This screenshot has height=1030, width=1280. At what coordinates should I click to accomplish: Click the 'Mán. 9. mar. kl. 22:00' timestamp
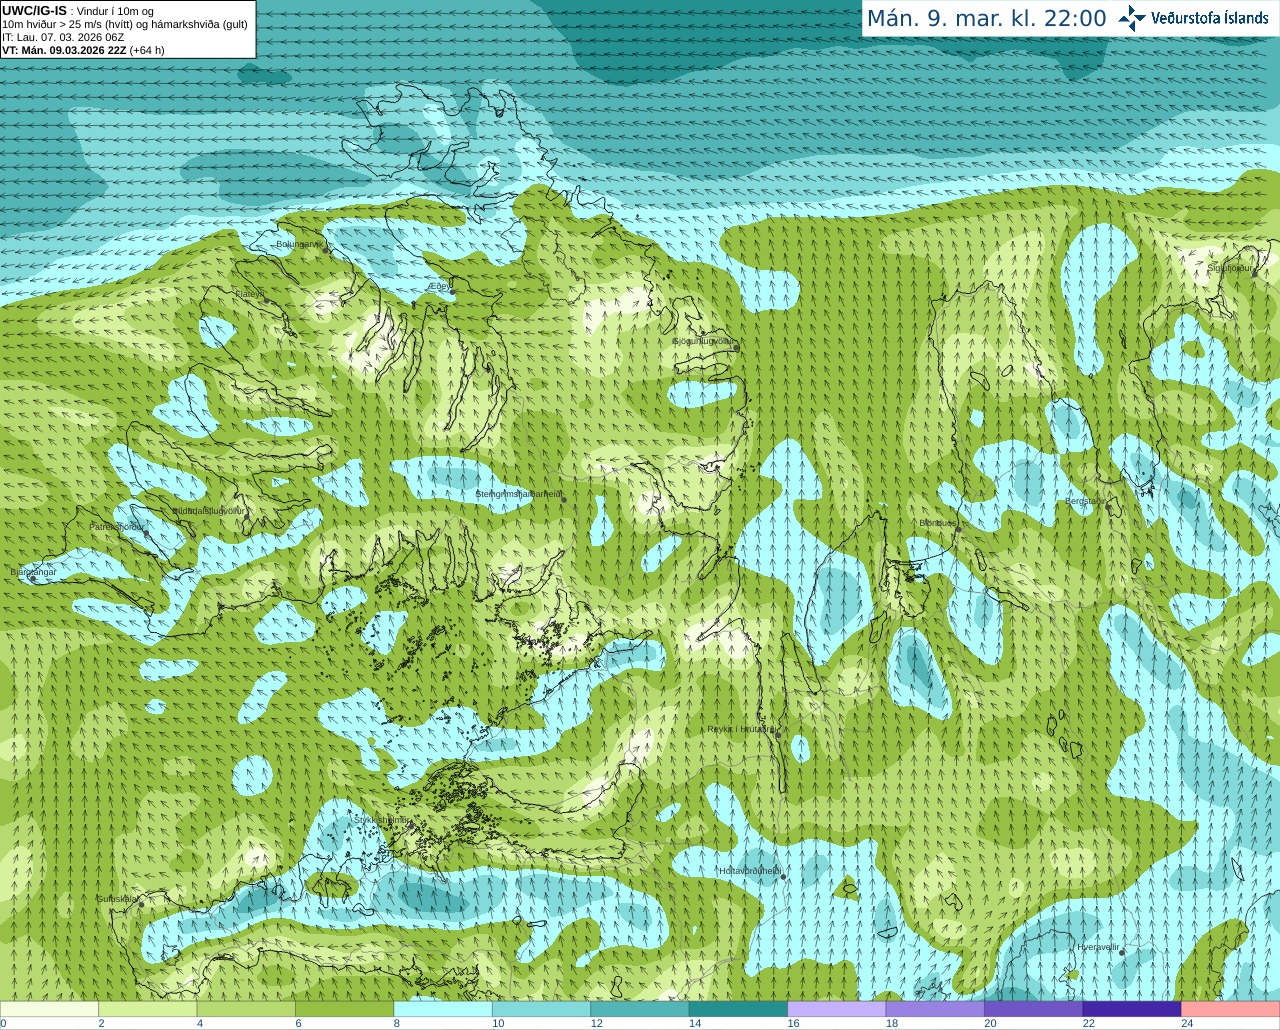[986, 18]
